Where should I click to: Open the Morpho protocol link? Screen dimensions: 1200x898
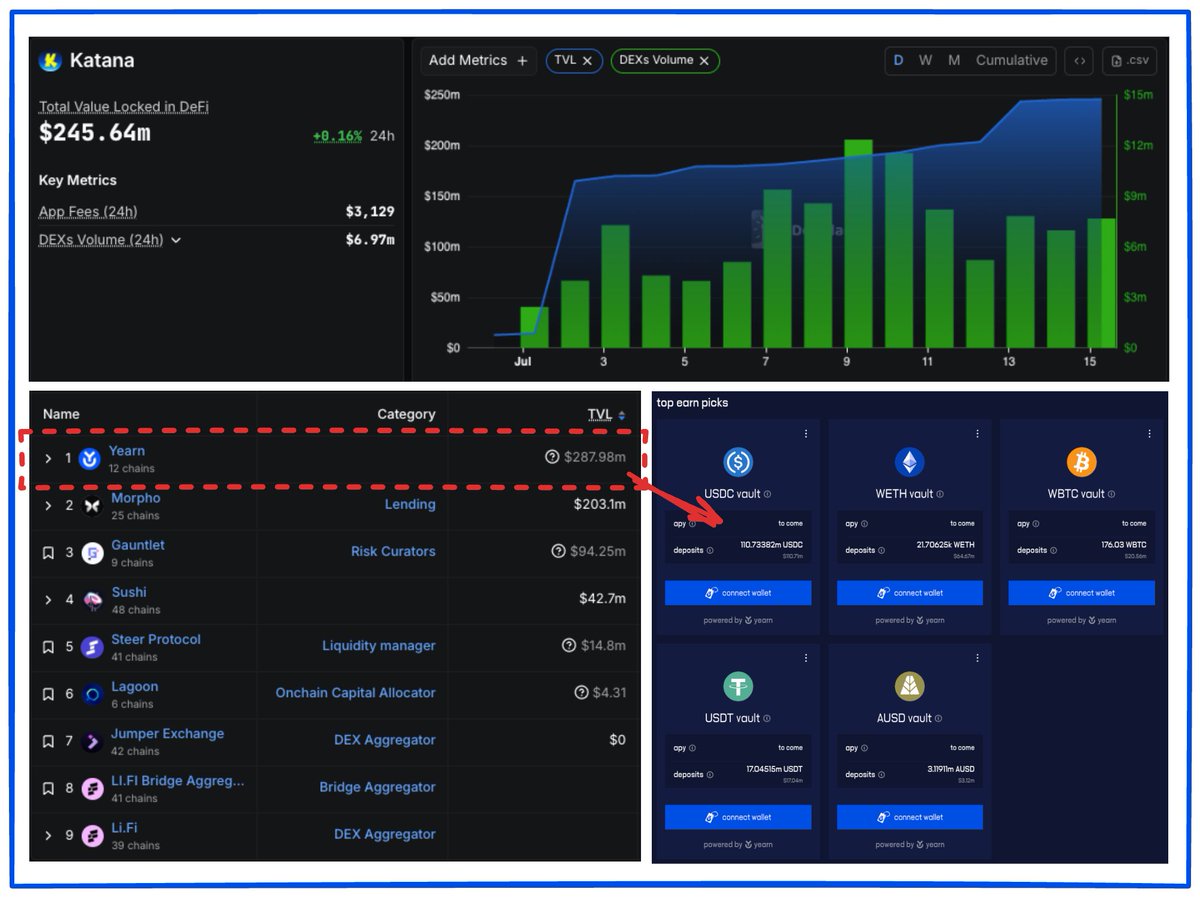135,498
